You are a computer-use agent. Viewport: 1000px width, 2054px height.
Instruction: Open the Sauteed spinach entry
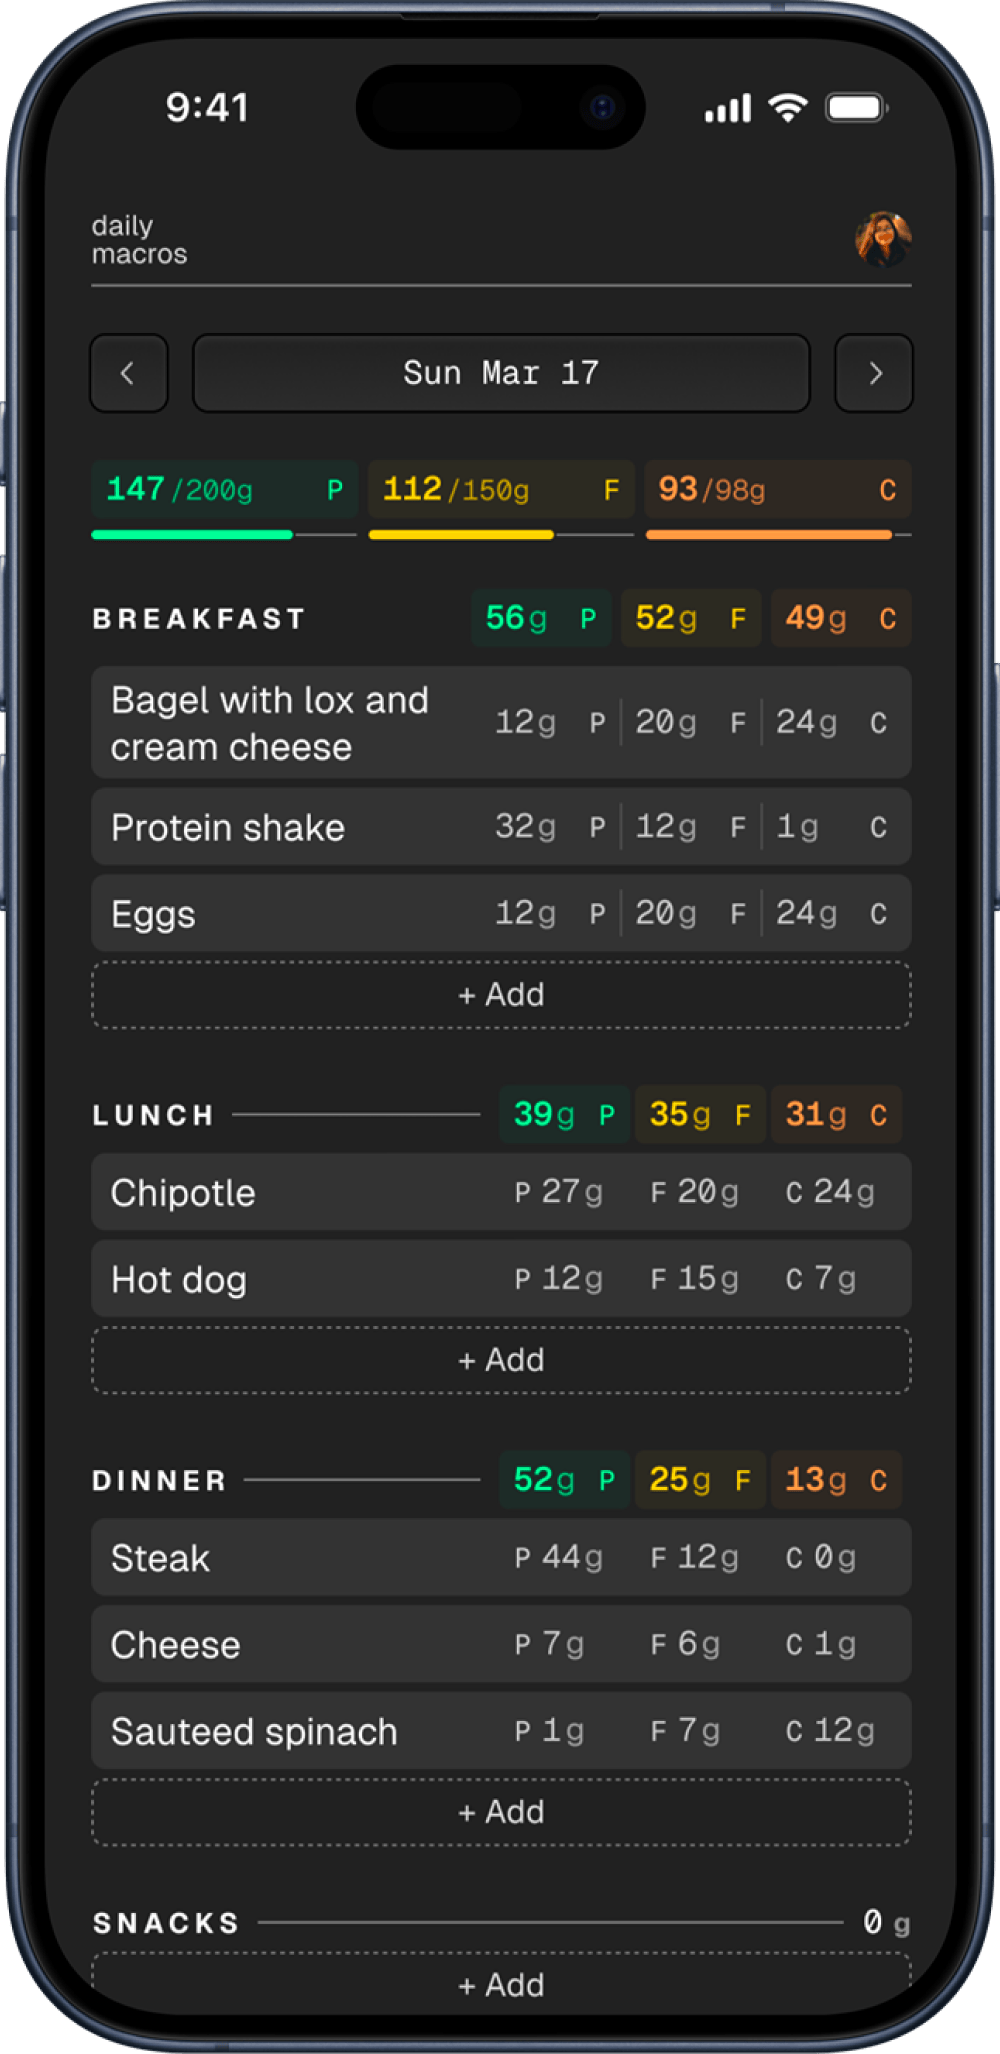point(501,1731)
